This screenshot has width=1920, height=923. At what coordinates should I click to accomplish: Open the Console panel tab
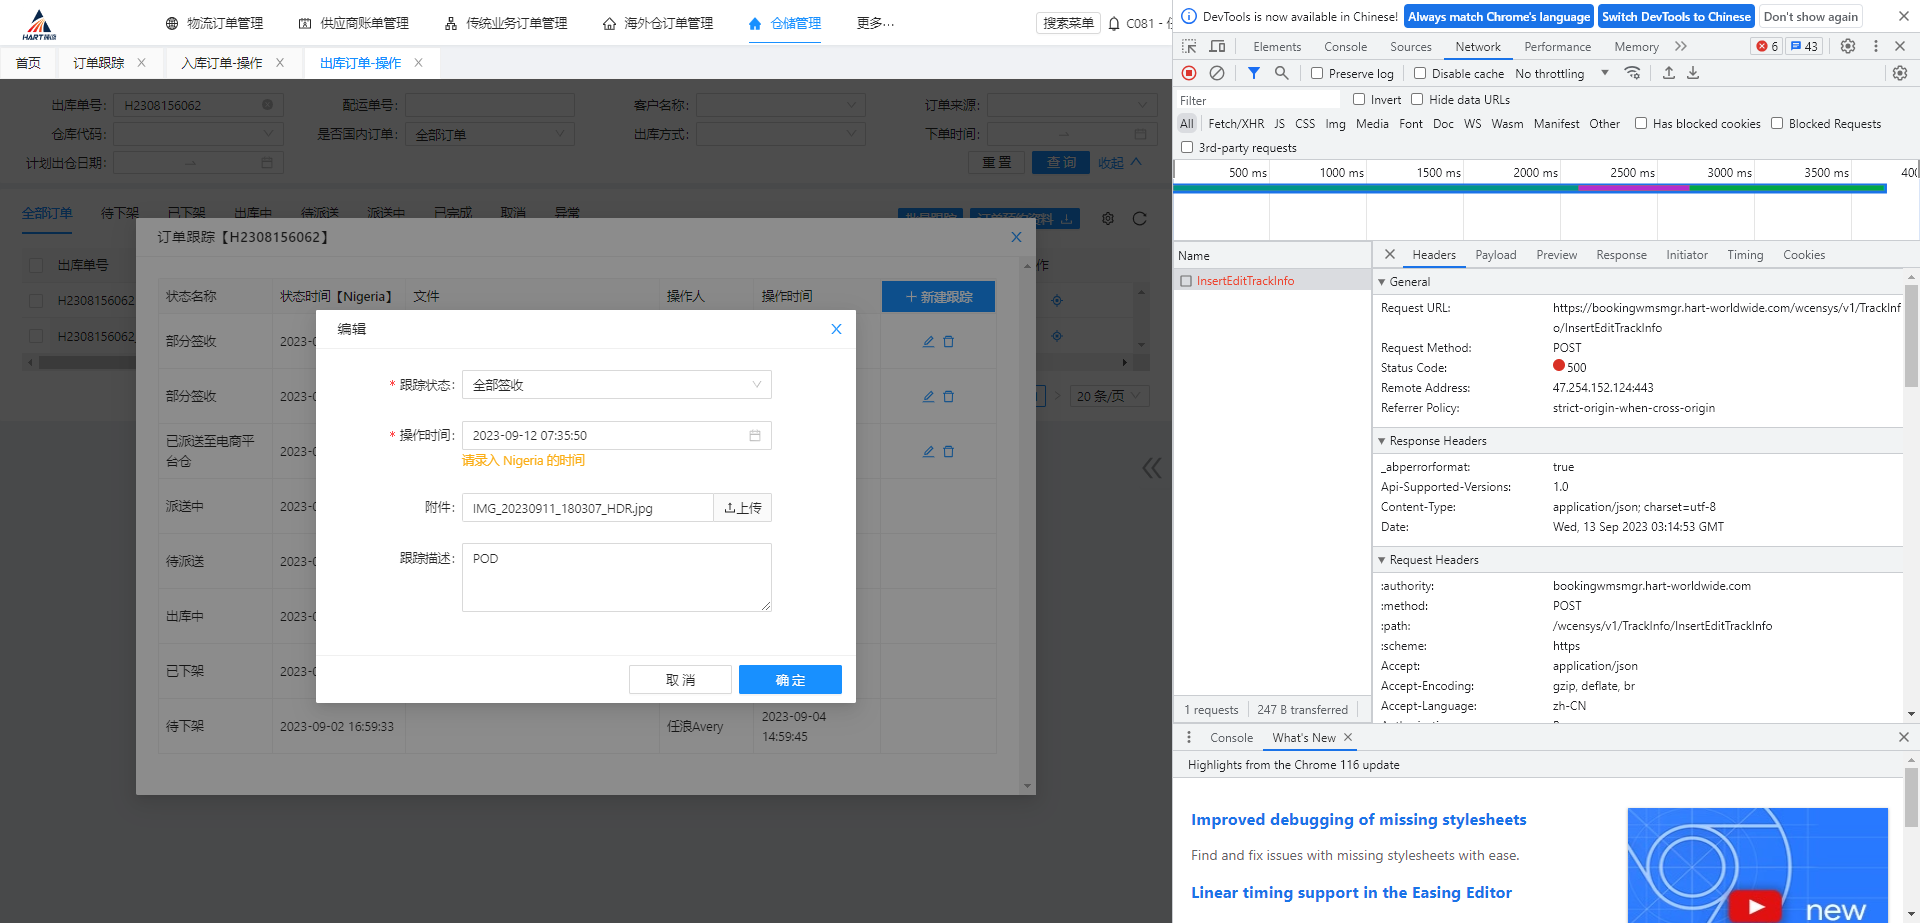click(1345, 46)
